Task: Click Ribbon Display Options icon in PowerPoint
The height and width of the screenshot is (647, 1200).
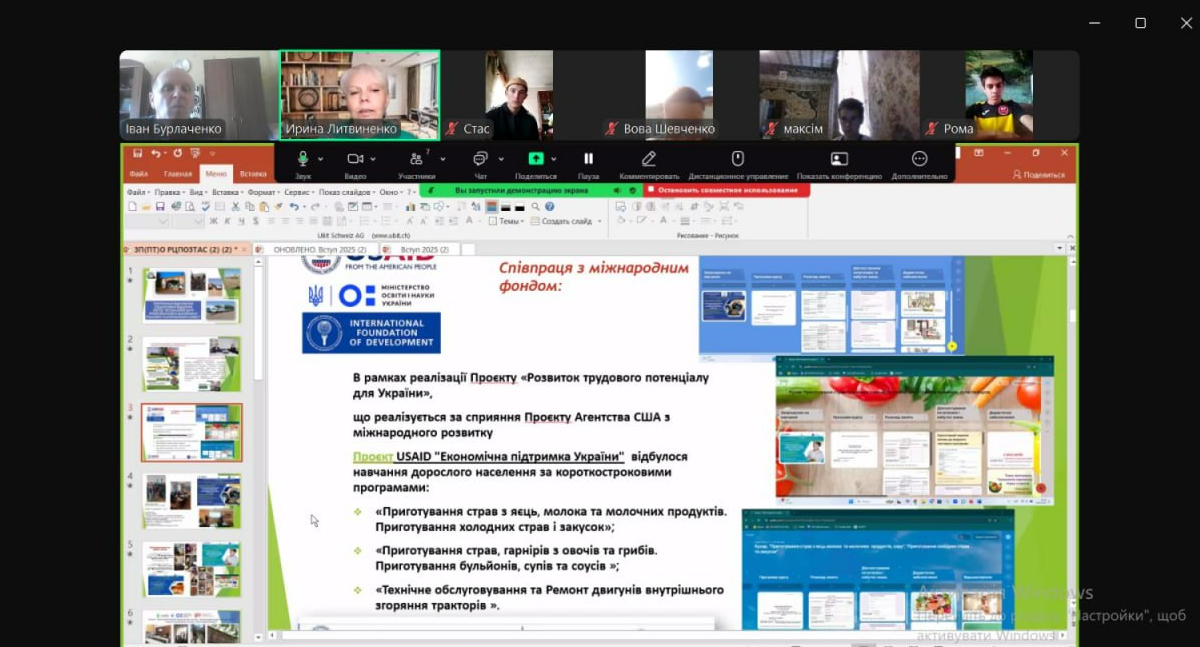Action: pyautogui.click(x=978, y=154)
